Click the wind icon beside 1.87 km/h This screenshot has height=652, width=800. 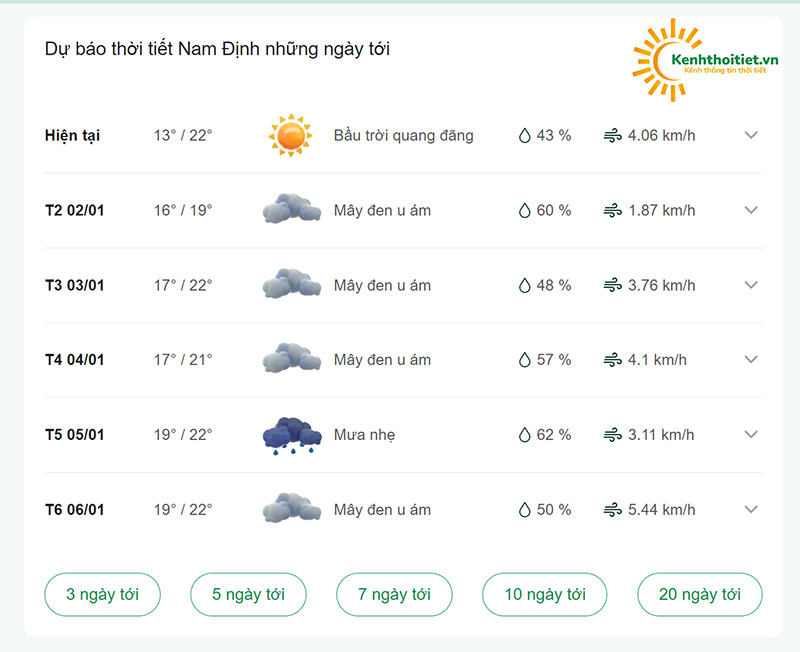tap(612, 210)
